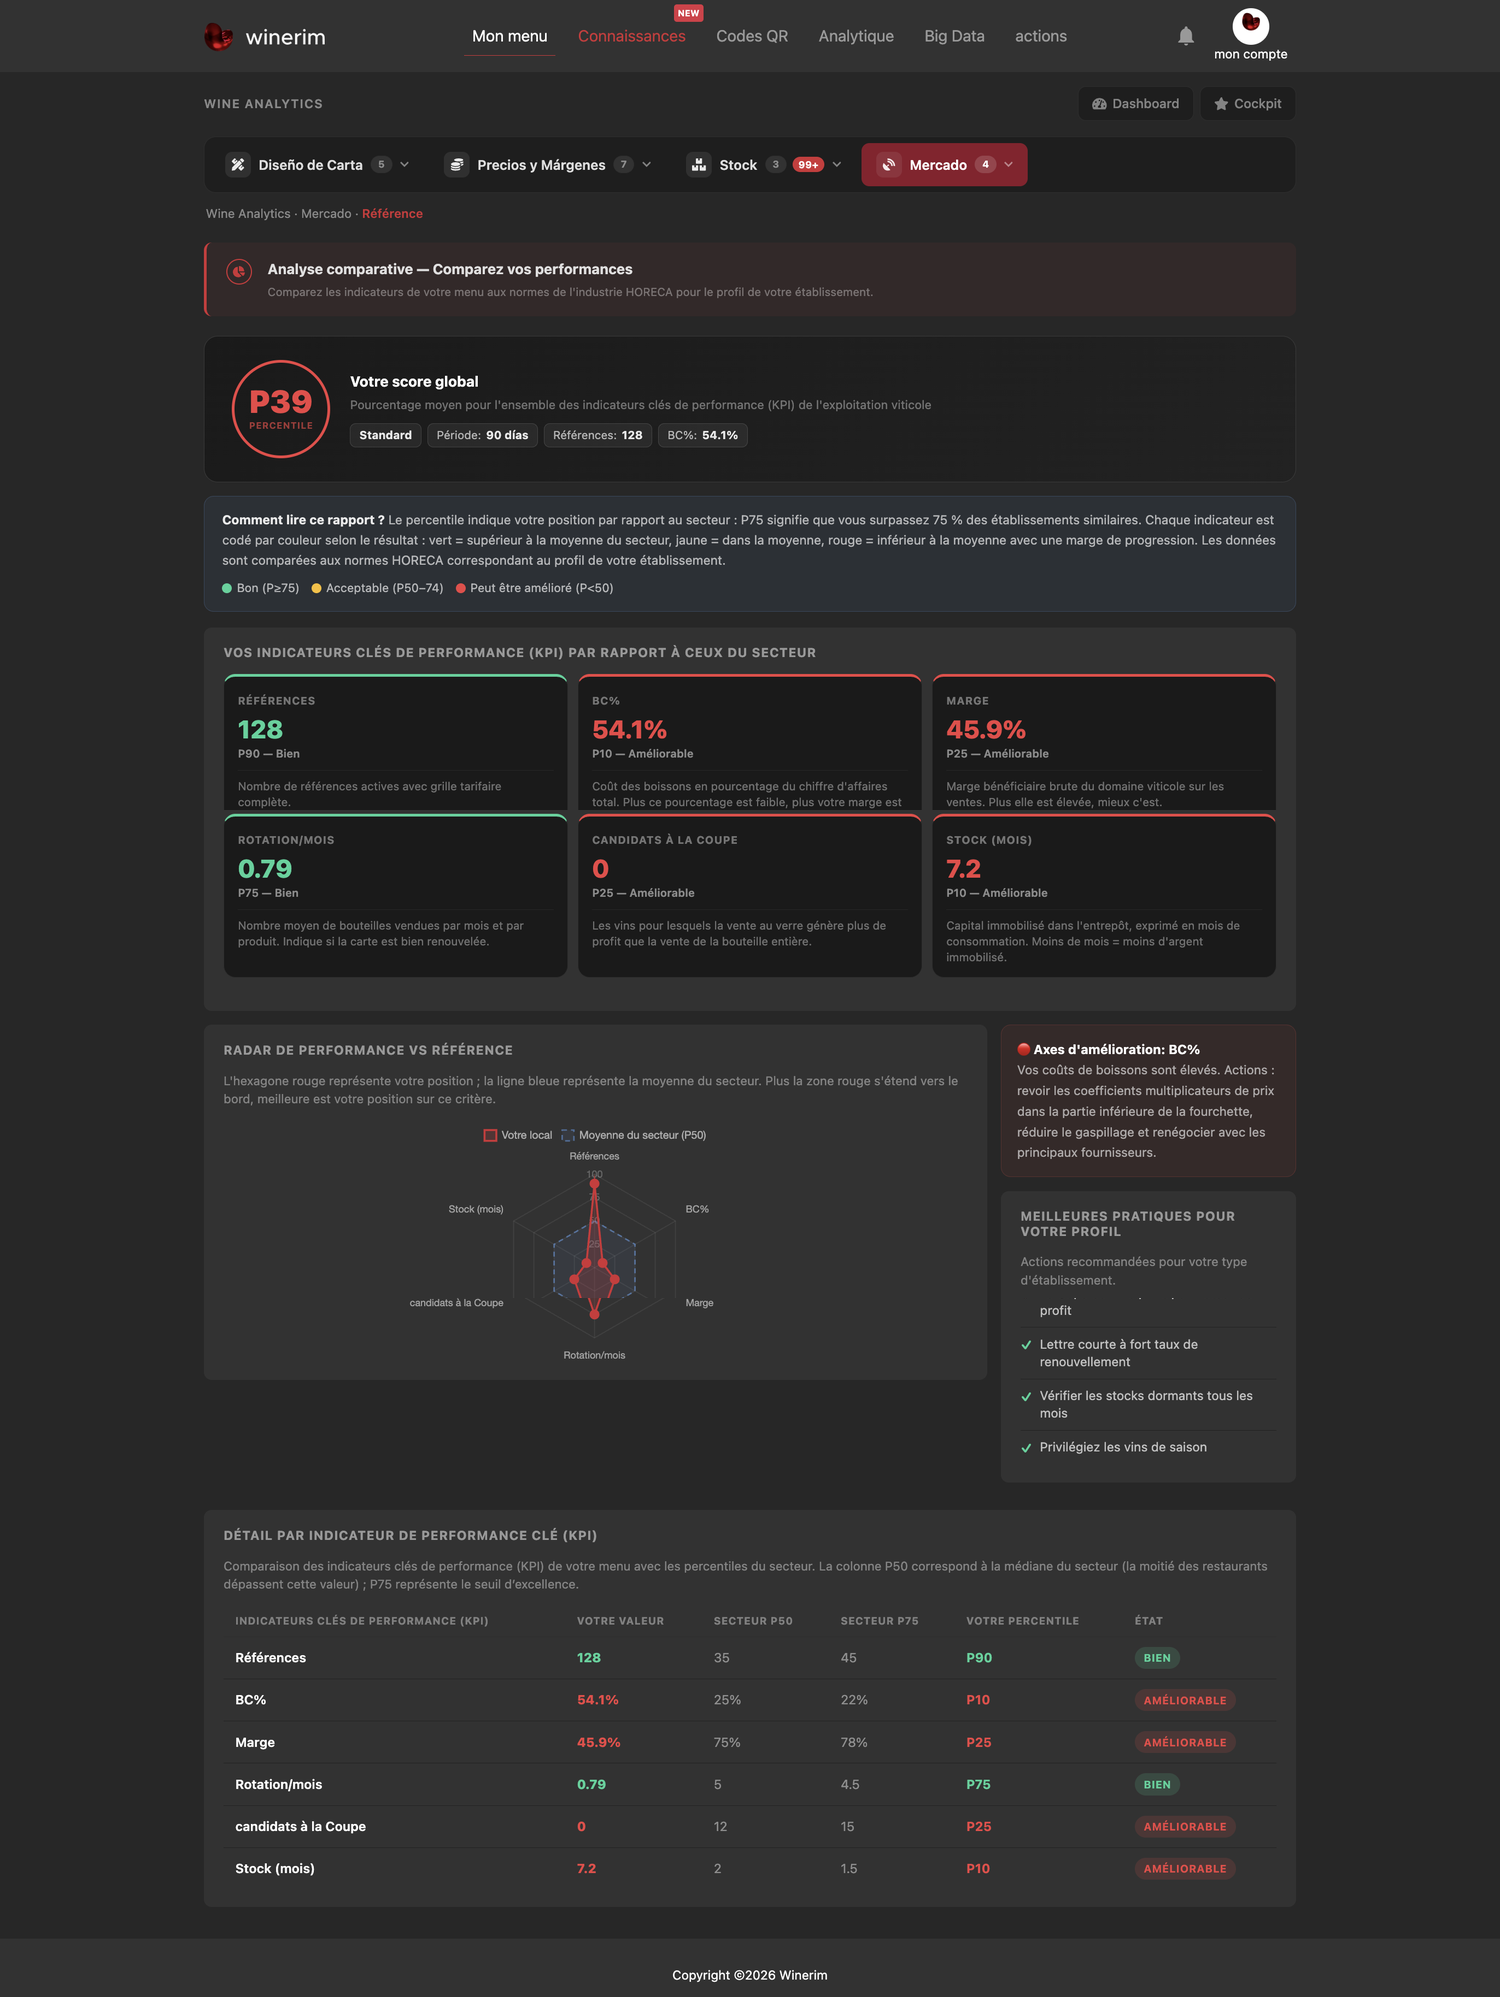Click the Période 90 días badge
The width and height of the screenshot is (1500, 1997).
pyautogui.click(x=483, y=435)
